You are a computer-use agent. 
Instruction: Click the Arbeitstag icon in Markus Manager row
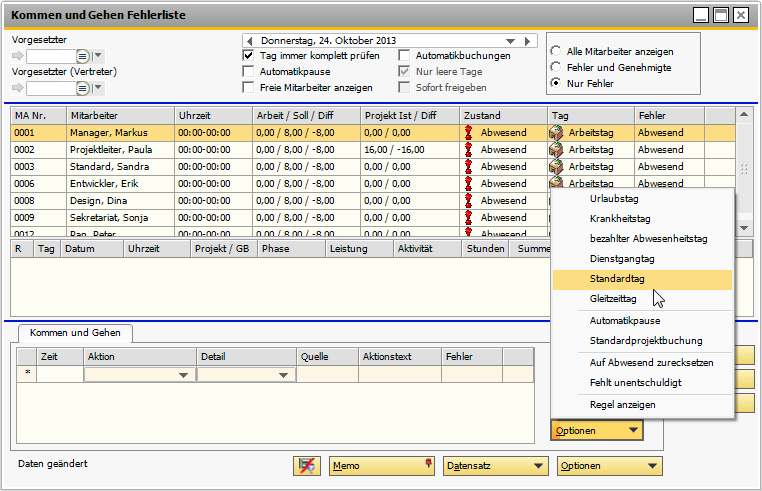[557, 132]
